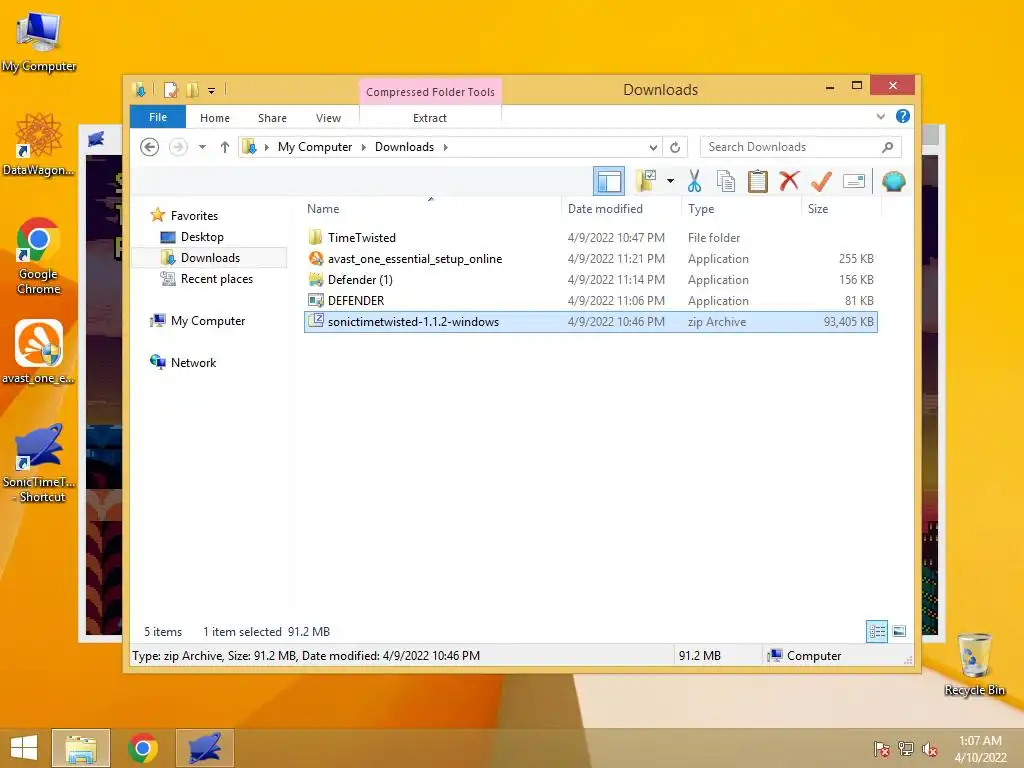The width and height of the screenshot is (1024, 768).
Task: Click the Copy toolbar icon
Action: [x=726, y=181]
